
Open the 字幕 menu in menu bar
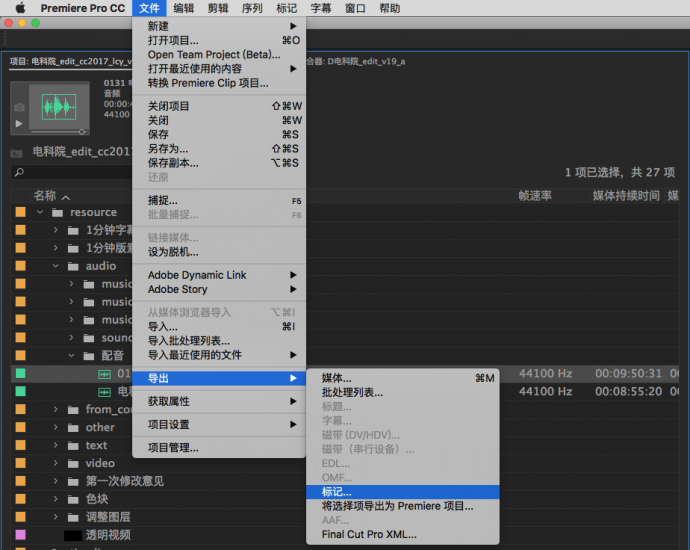pos(321,8)
